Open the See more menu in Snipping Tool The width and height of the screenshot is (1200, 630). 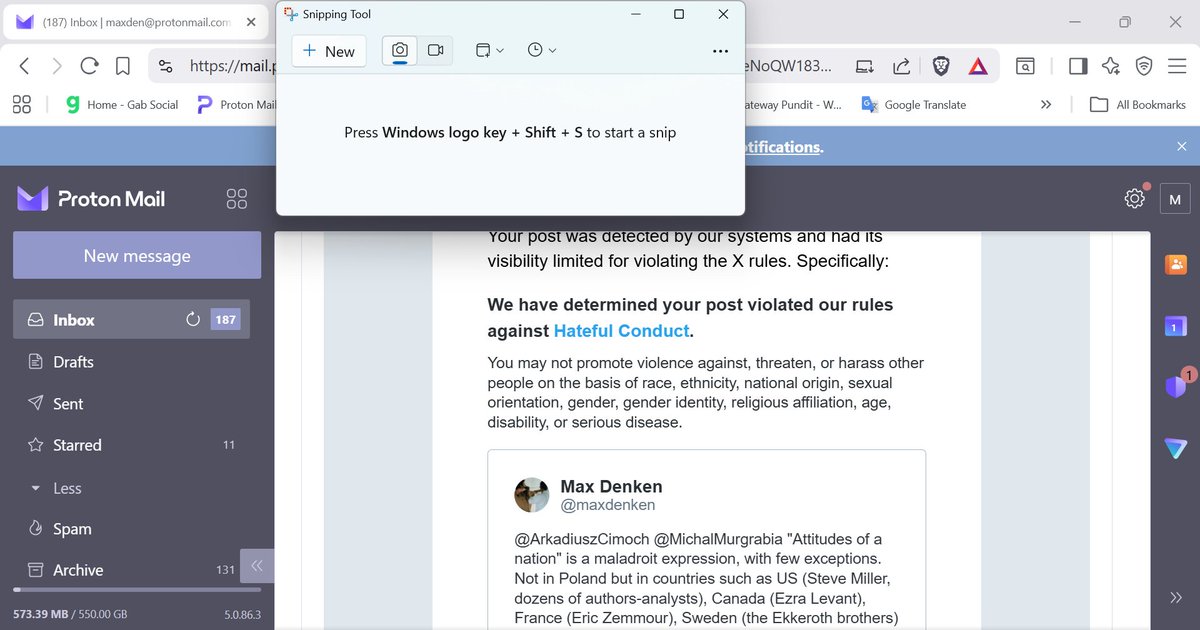click(720, 51)
